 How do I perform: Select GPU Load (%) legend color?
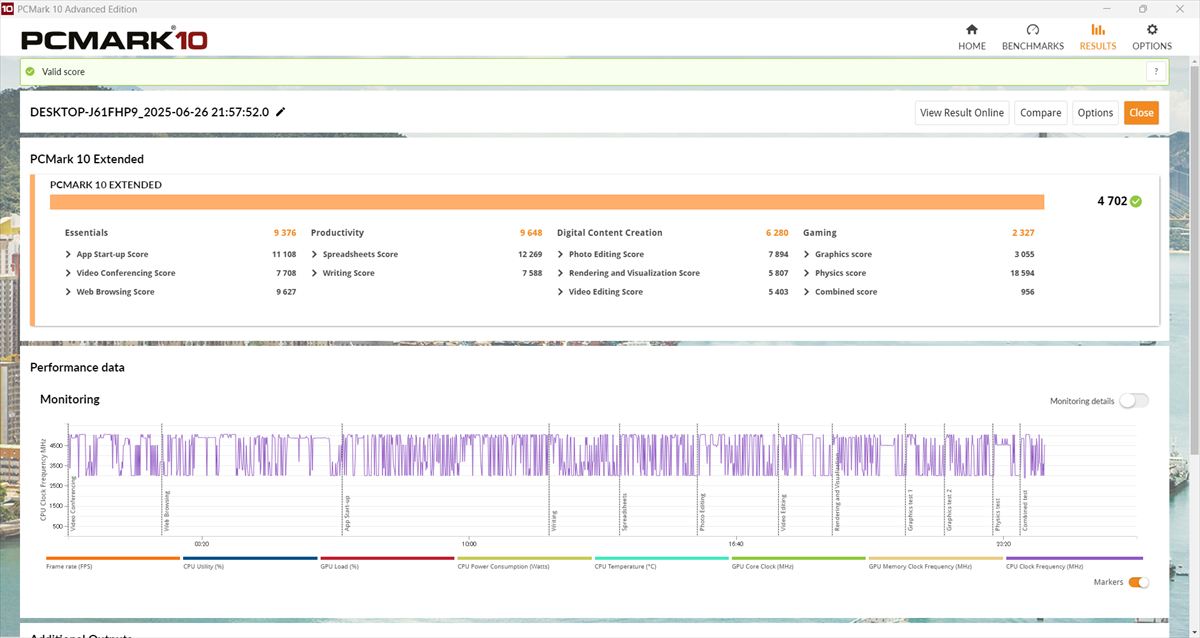coord(387,558)
